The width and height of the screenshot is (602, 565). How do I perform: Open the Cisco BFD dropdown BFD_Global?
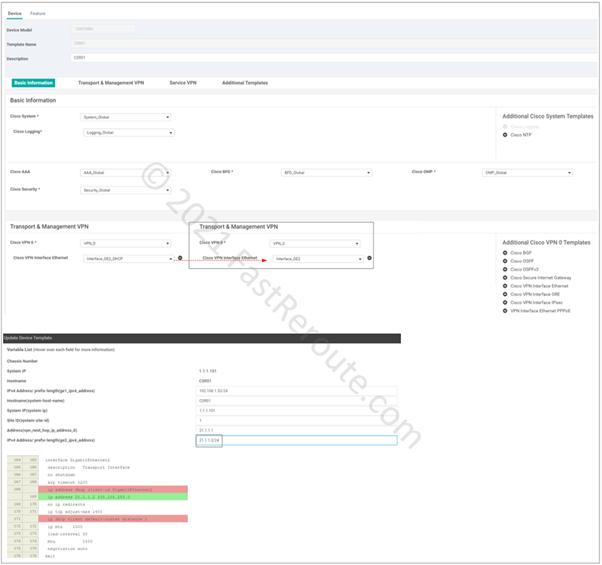click(326, 173)
